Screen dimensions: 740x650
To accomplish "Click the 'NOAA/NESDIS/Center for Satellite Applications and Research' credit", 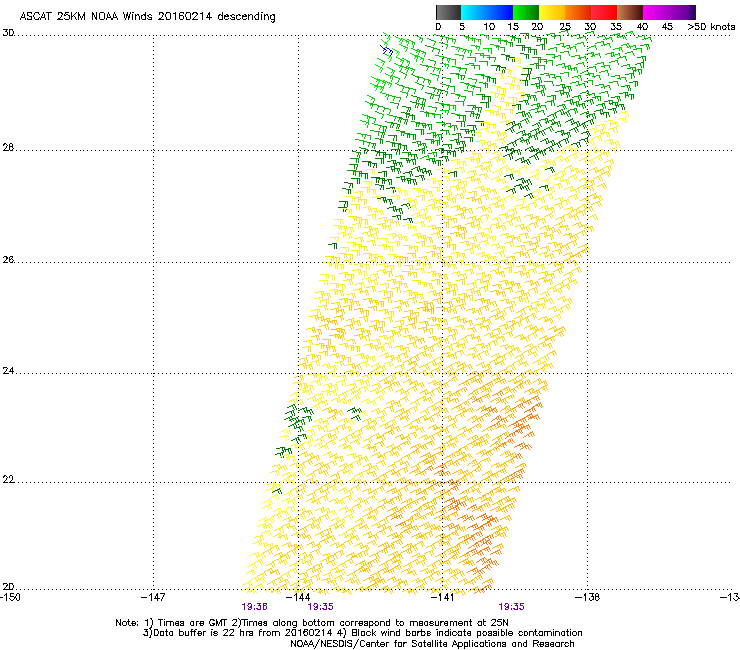I will [x=432, y=644].
